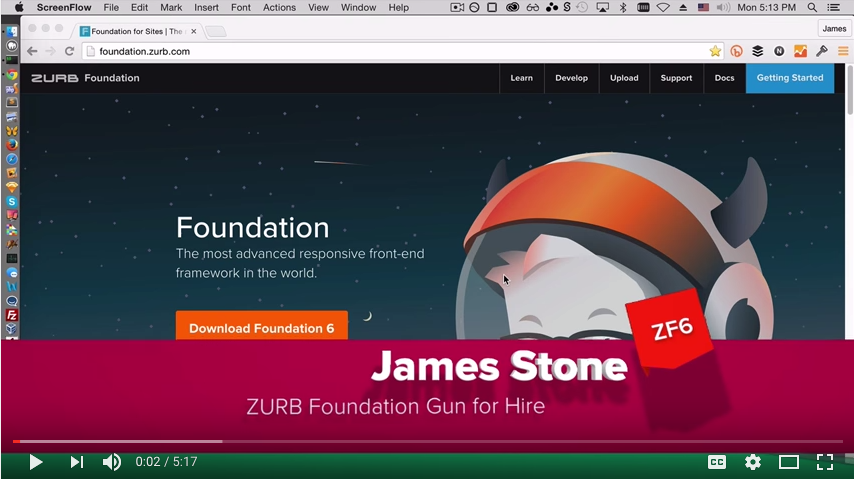The height and width of the screenshot is (479, 854).
Task: Click Download Foundation 6 button
Action: point(261,328)
